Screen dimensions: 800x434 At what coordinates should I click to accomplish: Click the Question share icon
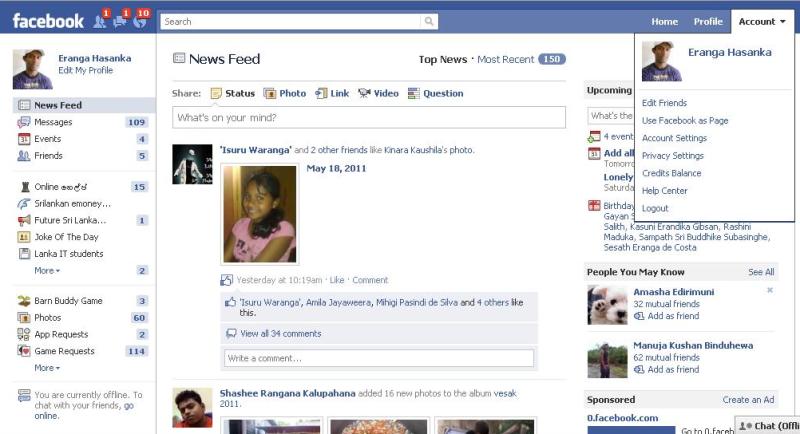(x=414, y=93)
